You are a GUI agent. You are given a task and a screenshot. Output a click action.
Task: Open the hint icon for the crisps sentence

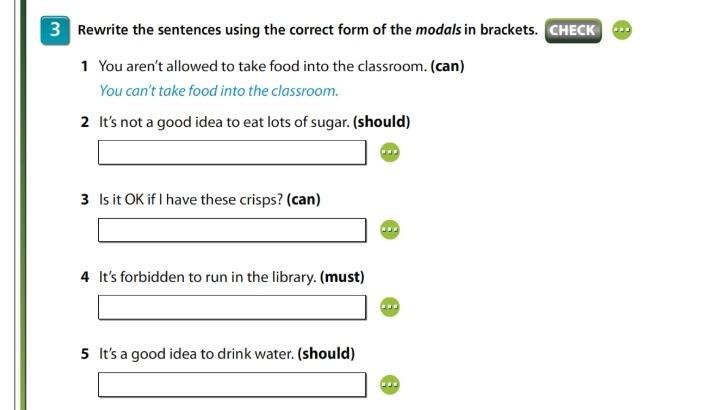390,230
